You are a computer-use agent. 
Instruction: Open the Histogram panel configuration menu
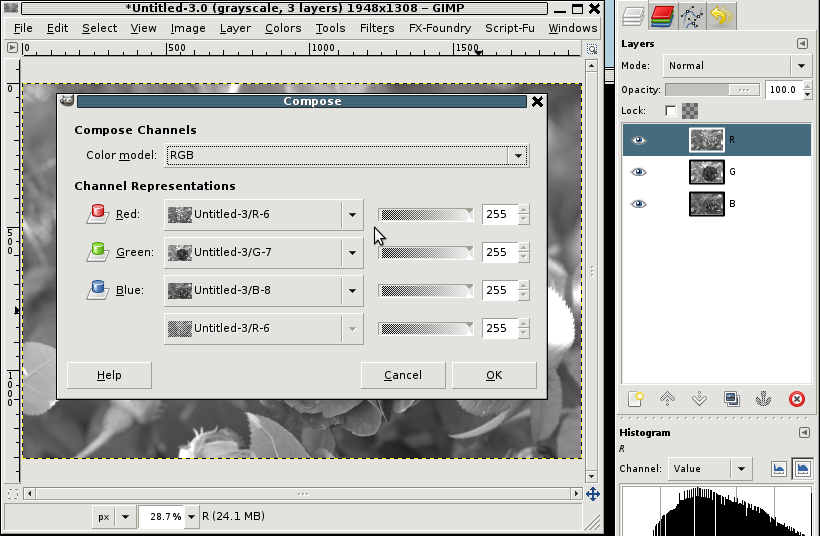[804, 432]
